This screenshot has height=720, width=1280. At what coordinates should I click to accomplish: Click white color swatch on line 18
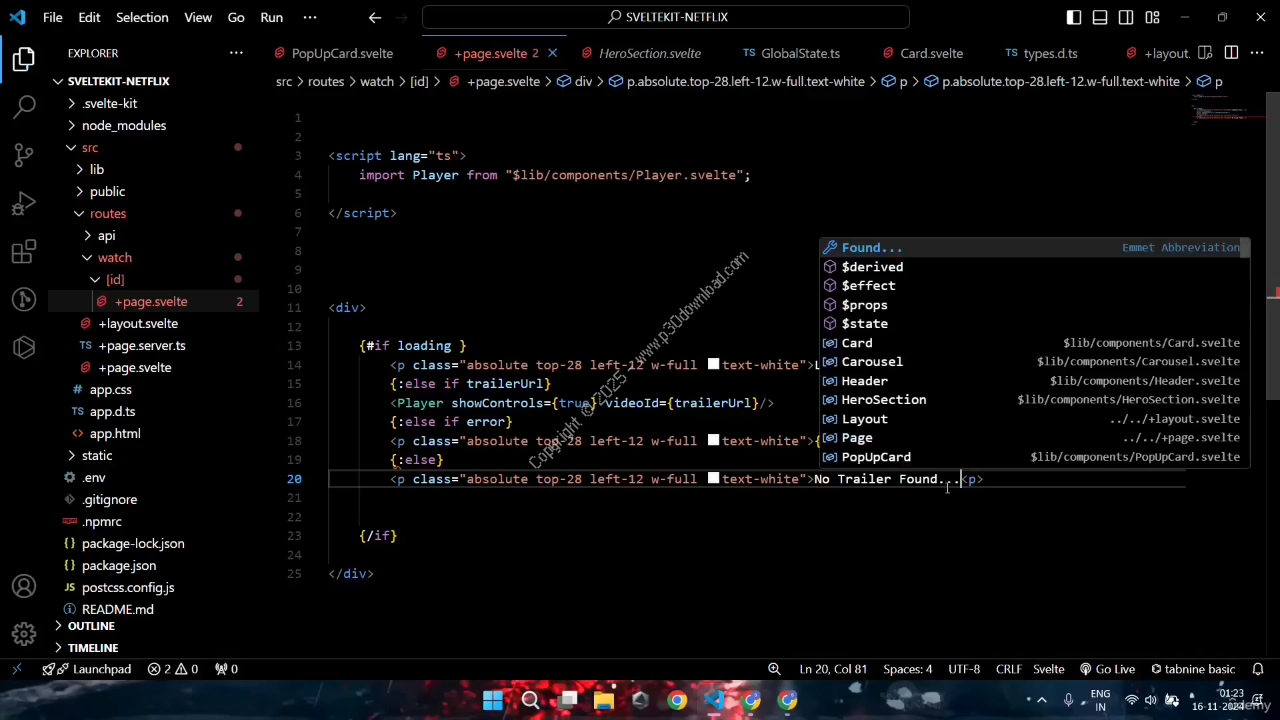click(713, 441)
